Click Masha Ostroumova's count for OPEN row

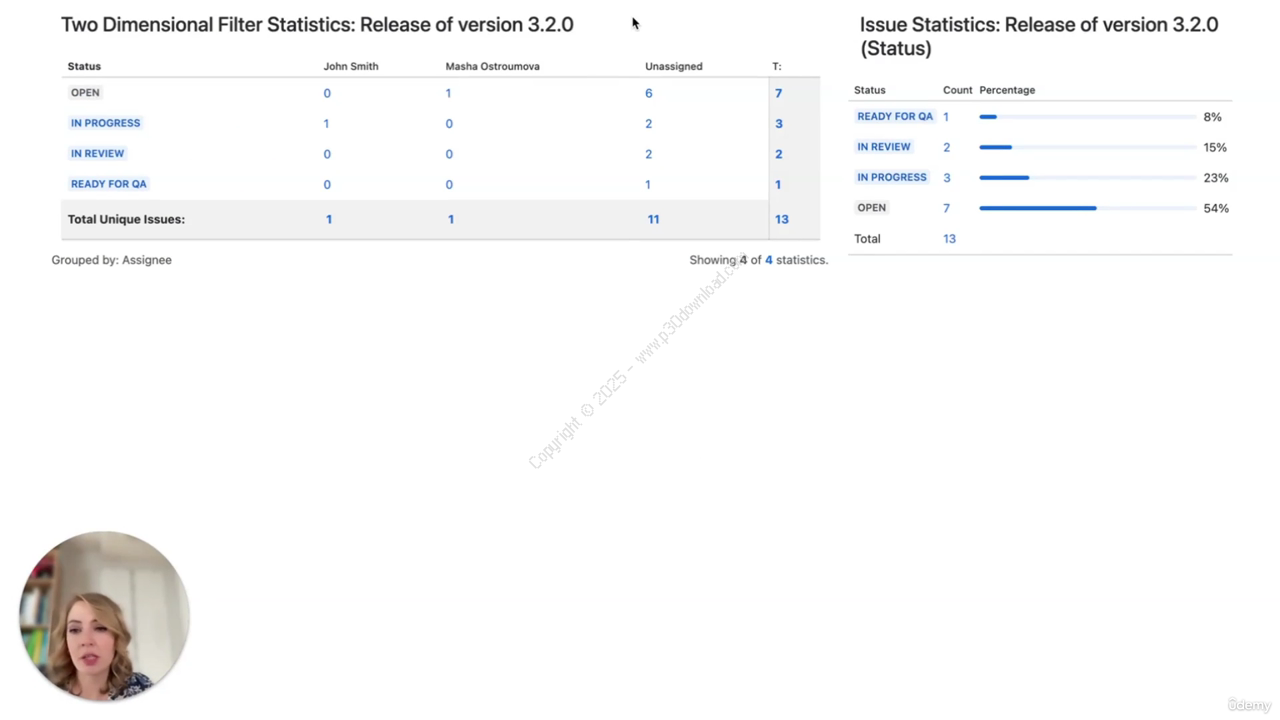point(448,93)
